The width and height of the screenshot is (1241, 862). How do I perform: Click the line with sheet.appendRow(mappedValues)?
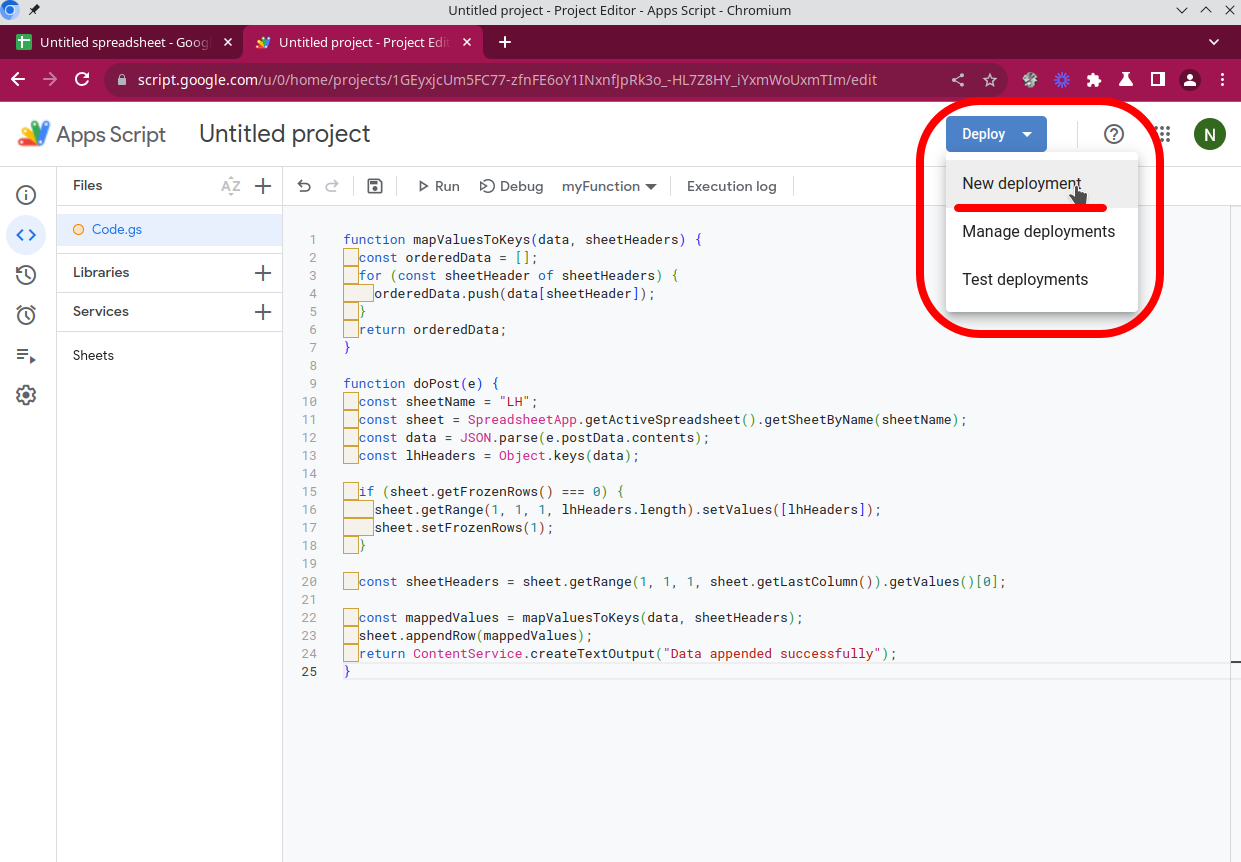pyautogui.click(x=475, y=636)
